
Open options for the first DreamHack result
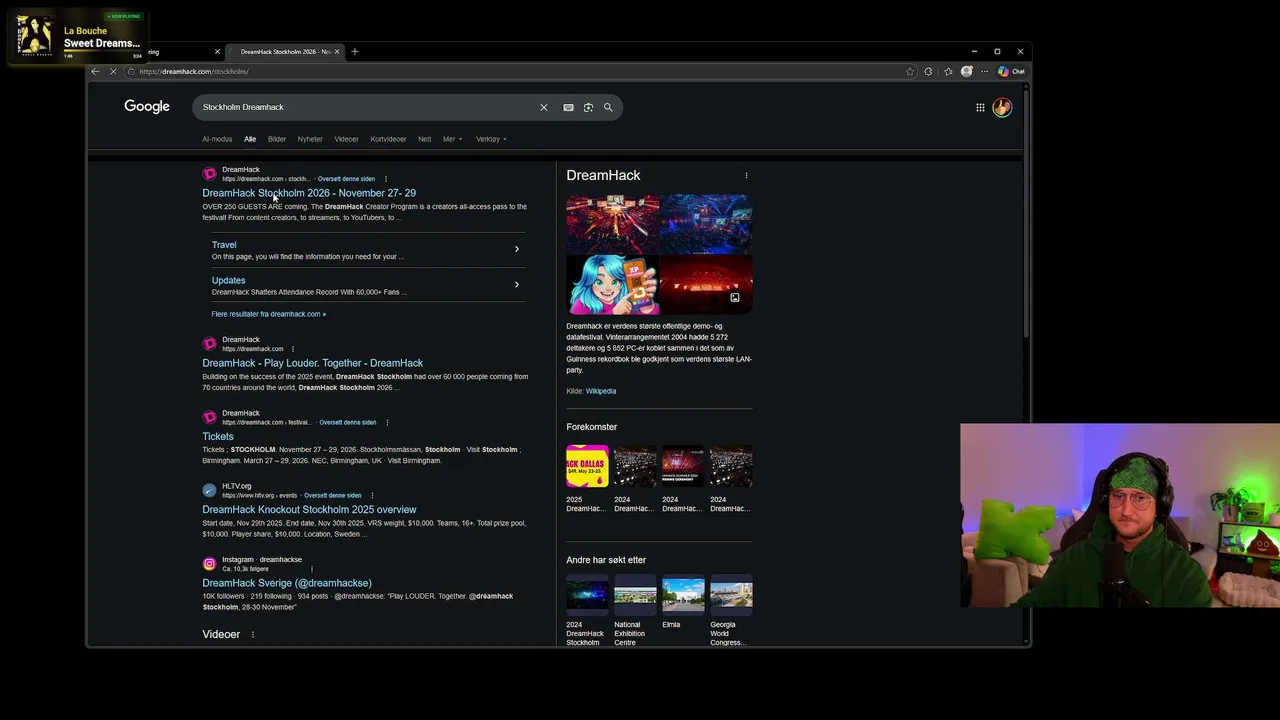click(385, 179)
